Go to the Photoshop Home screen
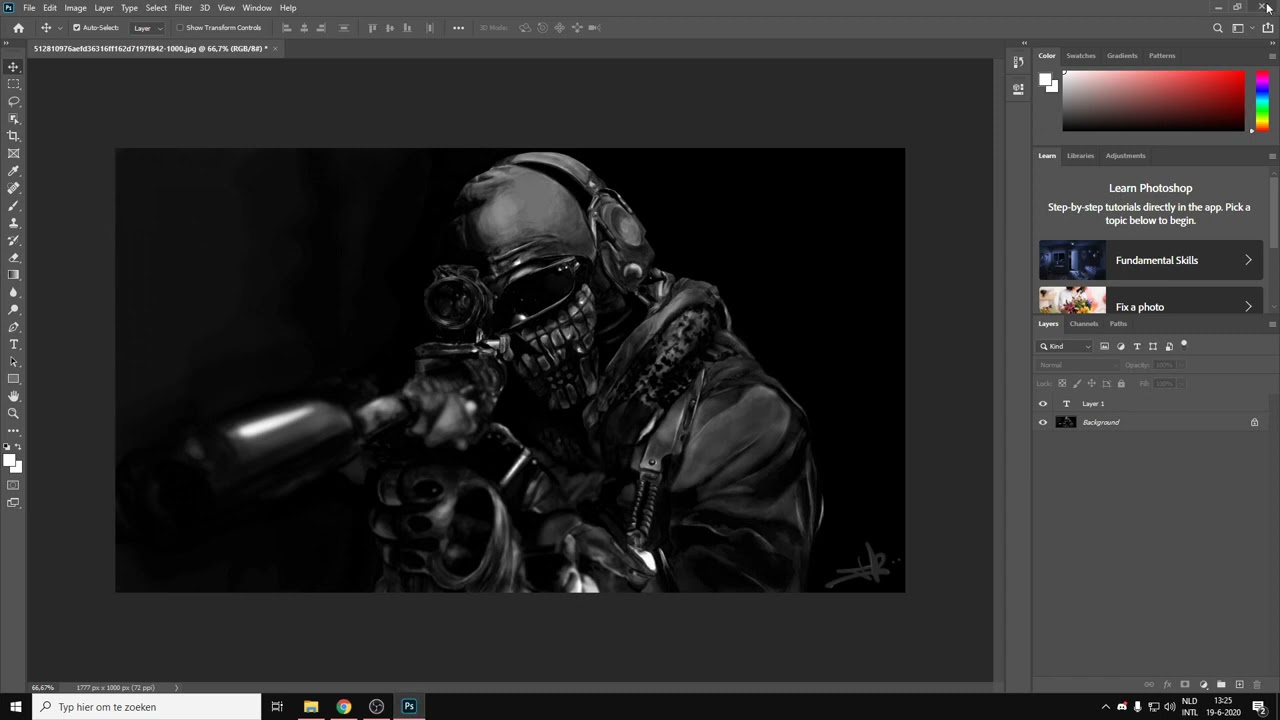1280x720 pixels. [x=18, y=28]
